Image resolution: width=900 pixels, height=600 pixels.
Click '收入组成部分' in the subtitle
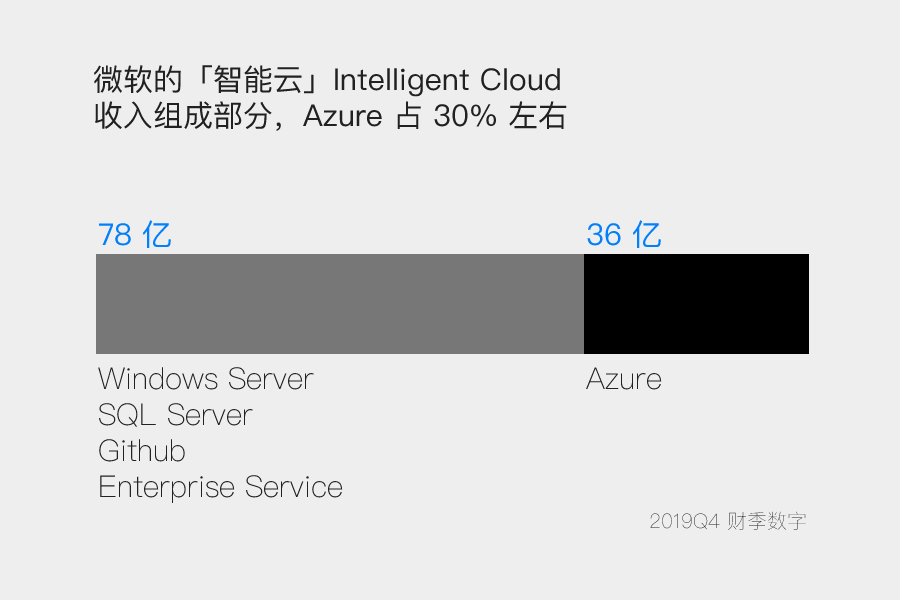click(x=183, y=116)
